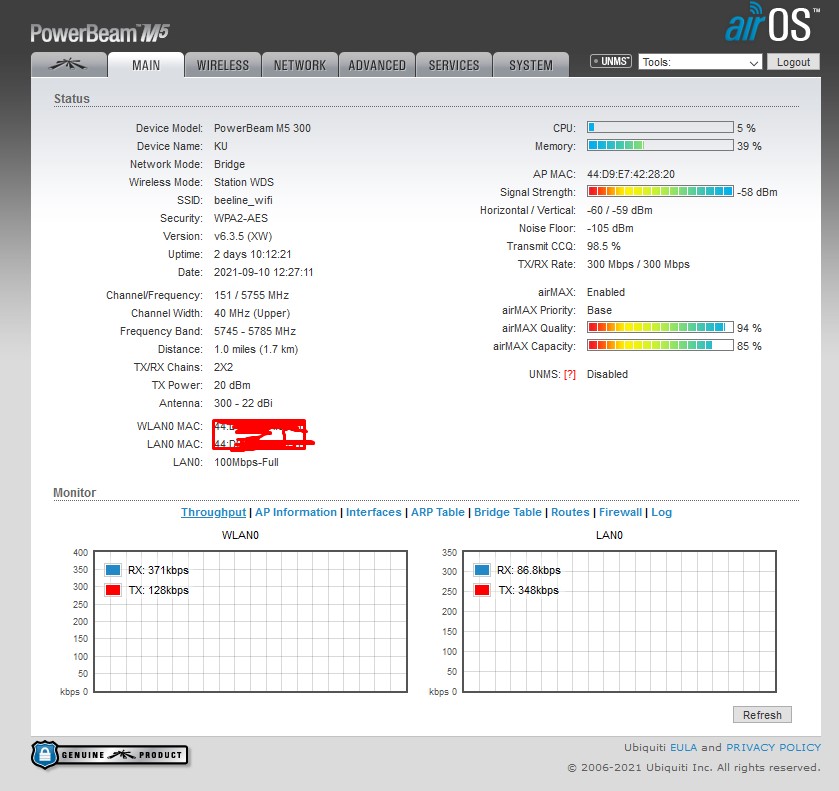Open the PRIVACY POLICY link
Viewport: 839px width, 791px height.
[773, 747]
